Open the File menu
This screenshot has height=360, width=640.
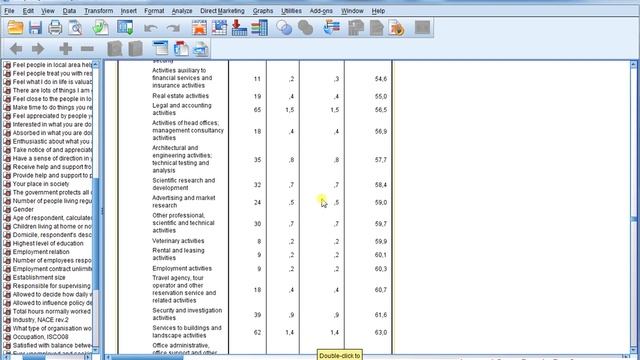[x=9, y=11]
